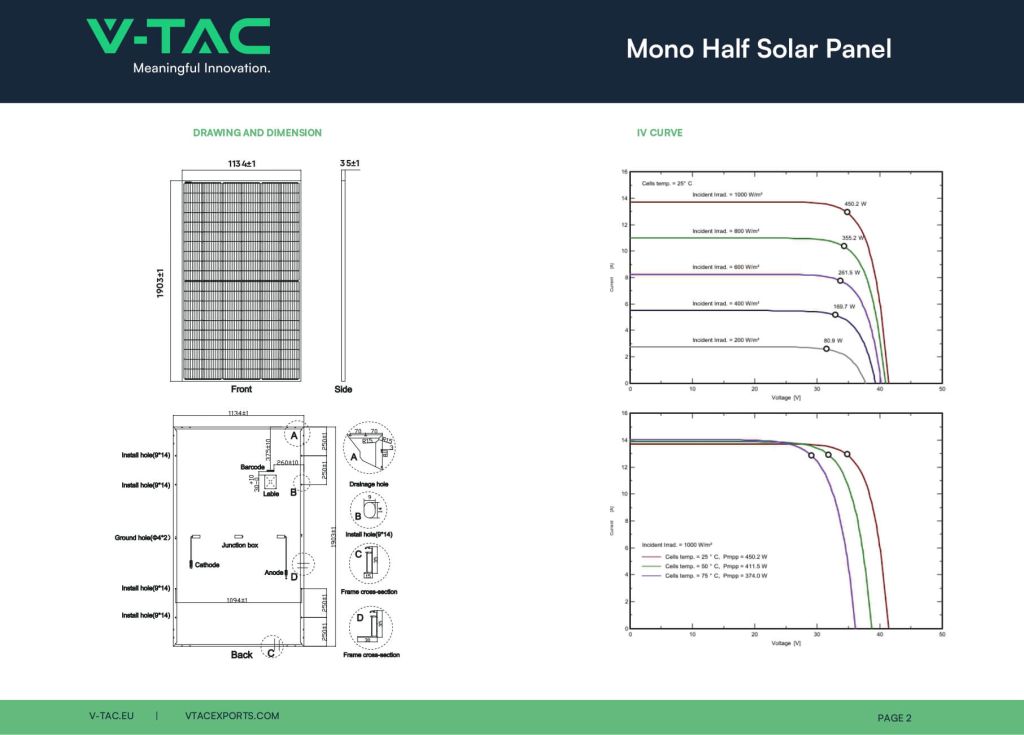
Task: Click the IV CURVE section heading
Action: pyautogui.click(x=660, y=133)
